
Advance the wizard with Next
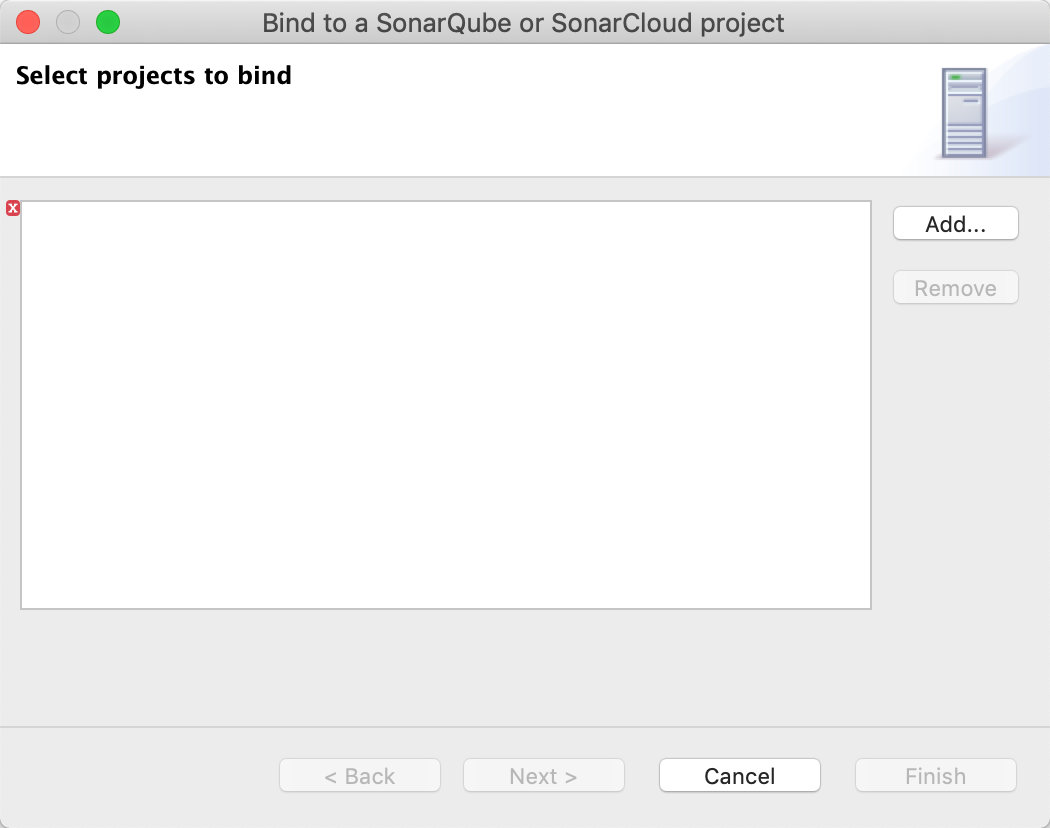tap(543, 776)
